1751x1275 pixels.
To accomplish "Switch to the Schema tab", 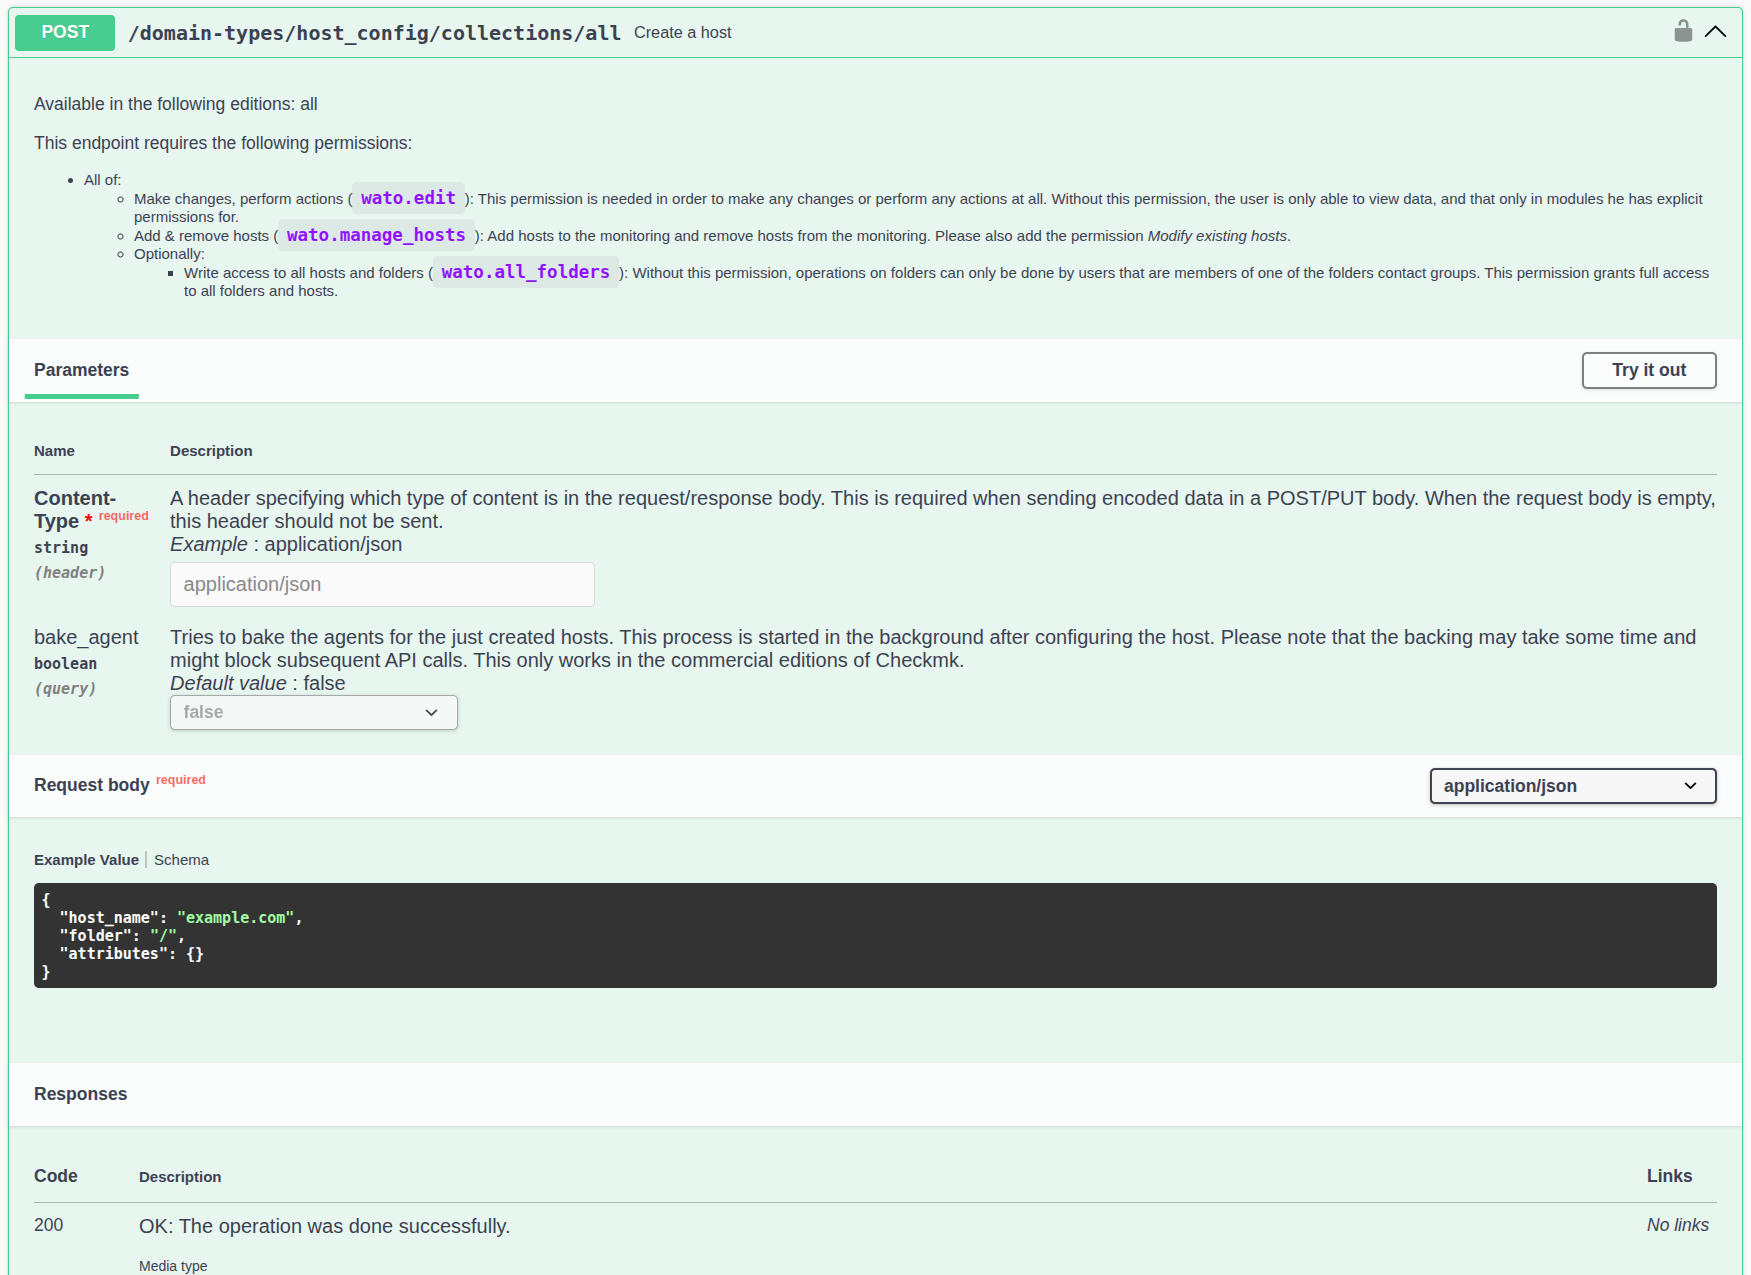I will click(x=181, y=859).
